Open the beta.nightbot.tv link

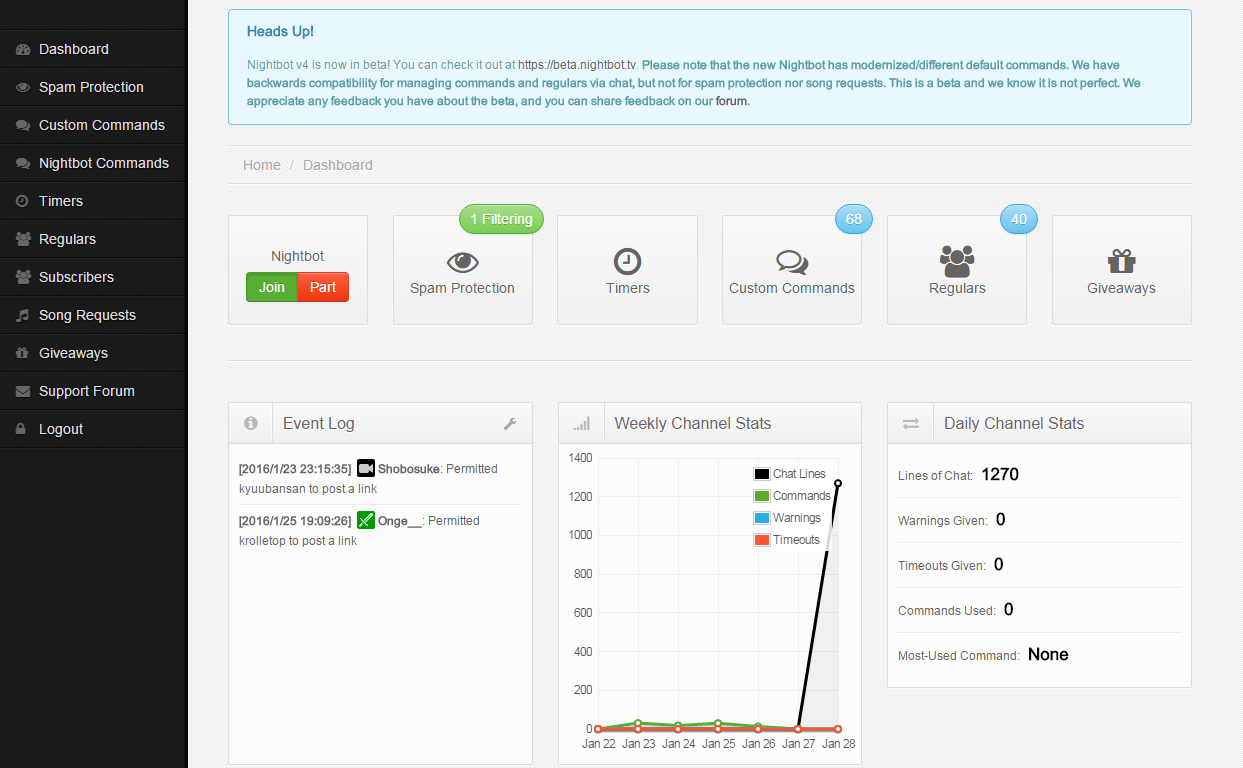pos(578,63)
